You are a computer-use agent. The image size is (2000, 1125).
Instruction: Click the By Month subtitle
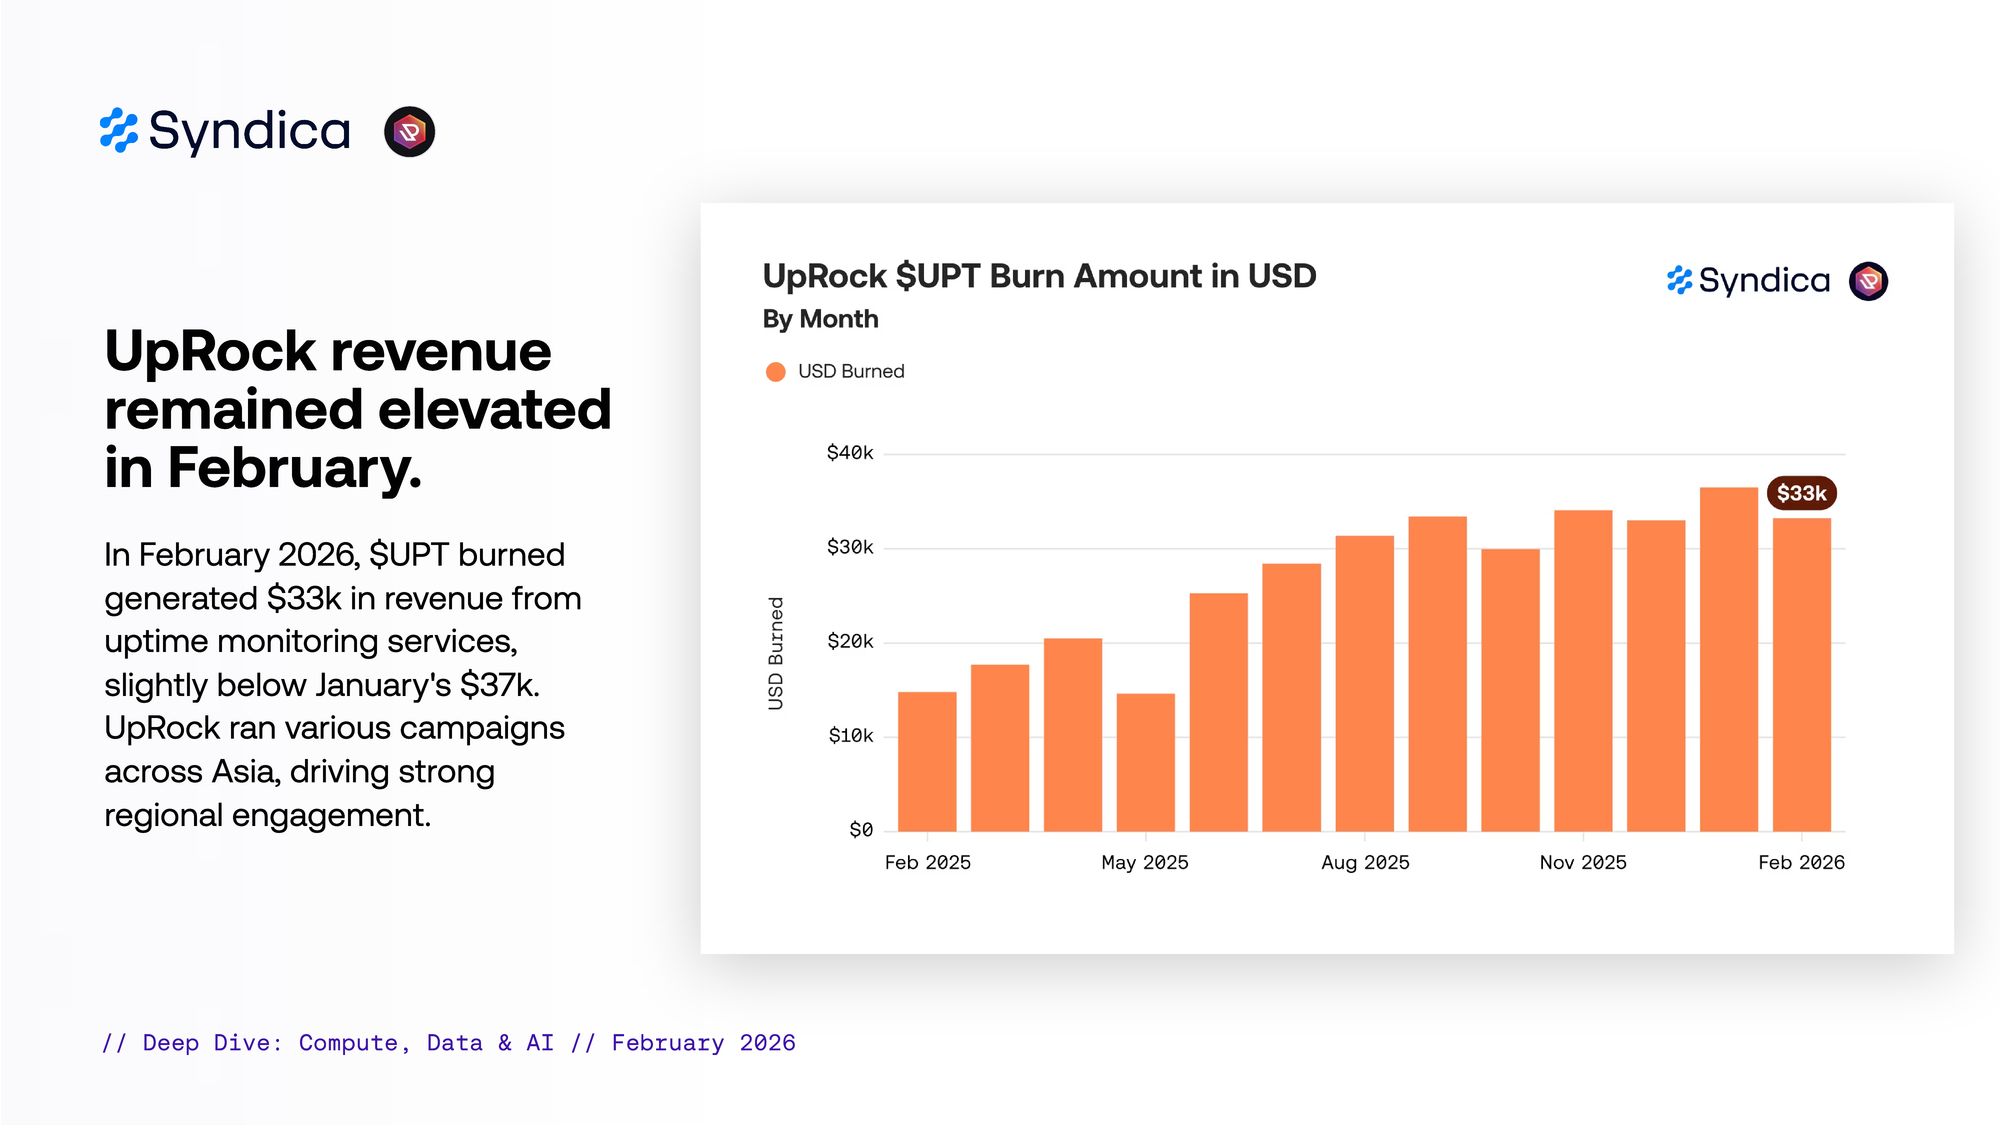click(820, 319)
